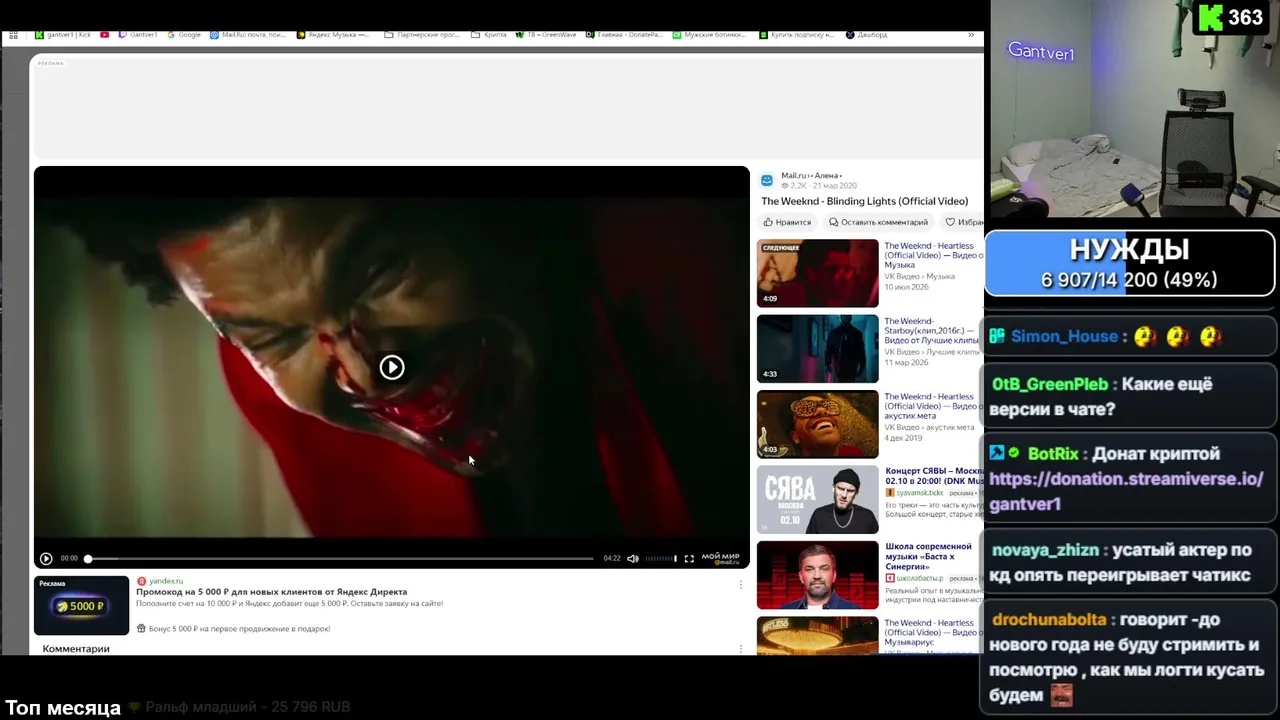Open the yandex.ru ad source link

(x=166, y=581)
